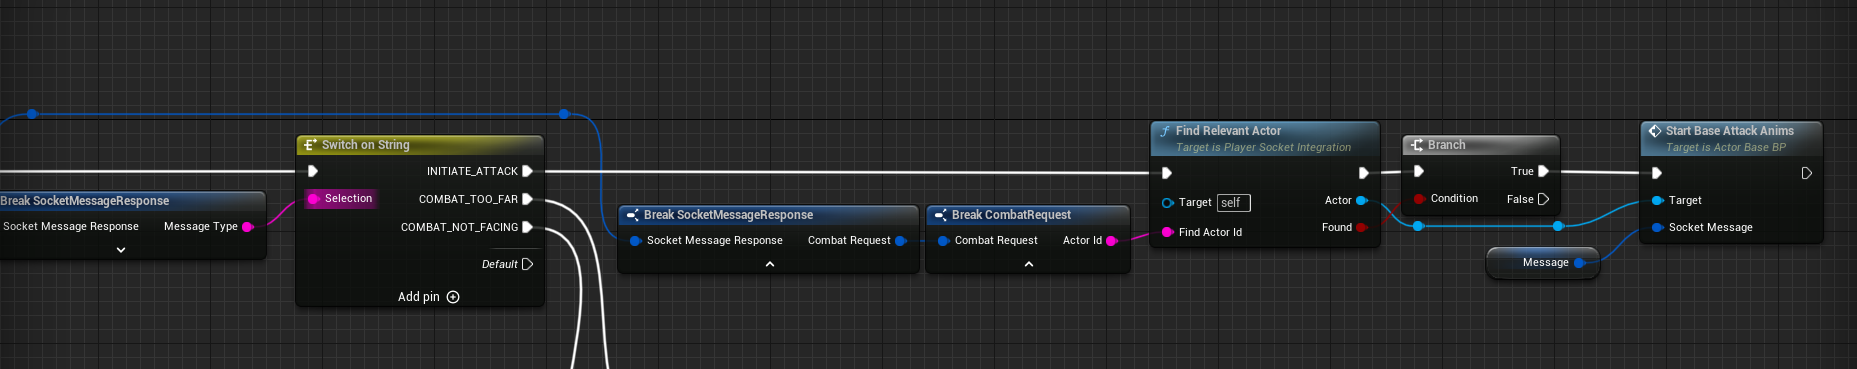The width and height of the screenshot is (1857, 369).
Task: Click the Start Base Attack Anims Target pin
Action: (x=1657, y=201)
